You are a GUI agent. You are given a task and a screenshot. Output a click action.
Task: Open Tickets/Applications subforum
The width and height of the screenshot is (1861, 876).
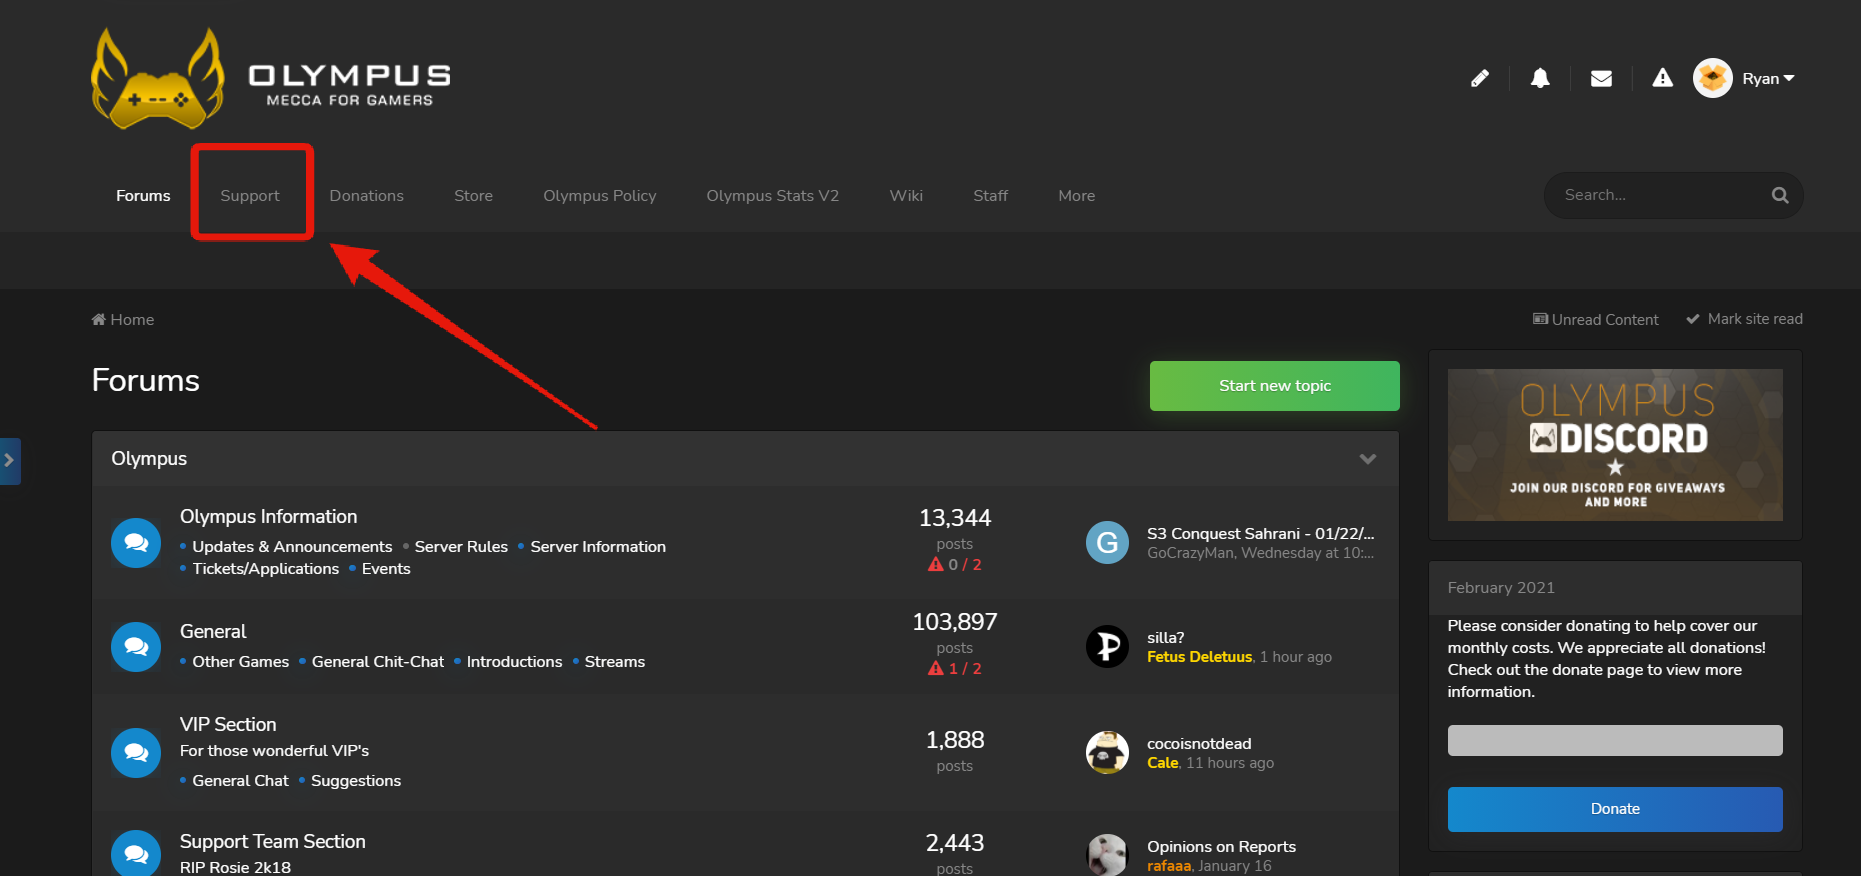266,569
